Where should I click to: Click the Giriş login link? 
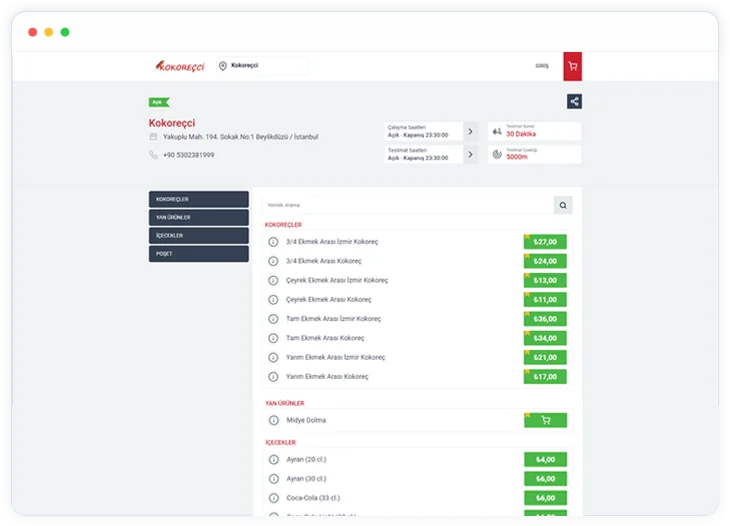pos(542,66)
